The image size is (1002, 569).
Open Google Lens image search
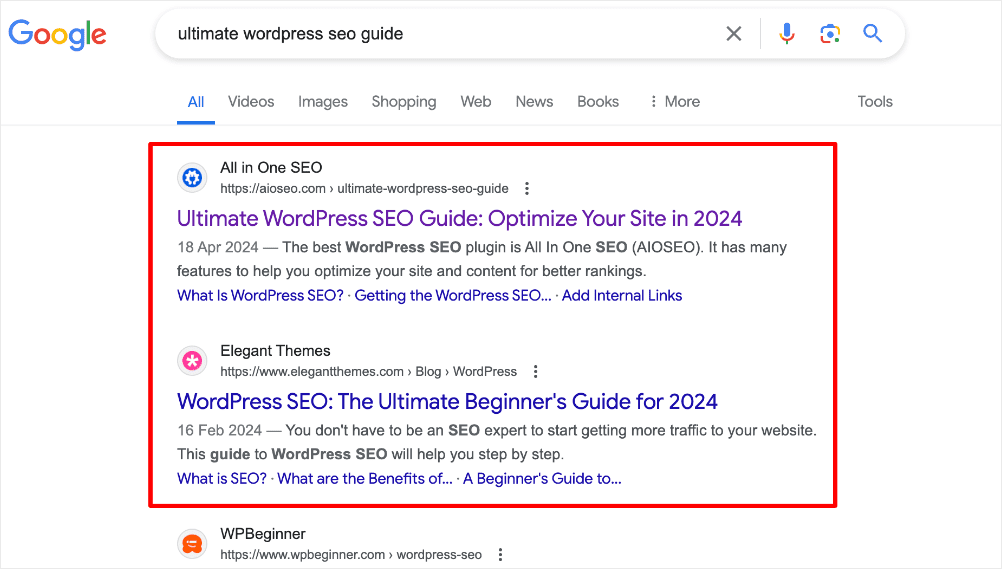click(x=829, y=33)
